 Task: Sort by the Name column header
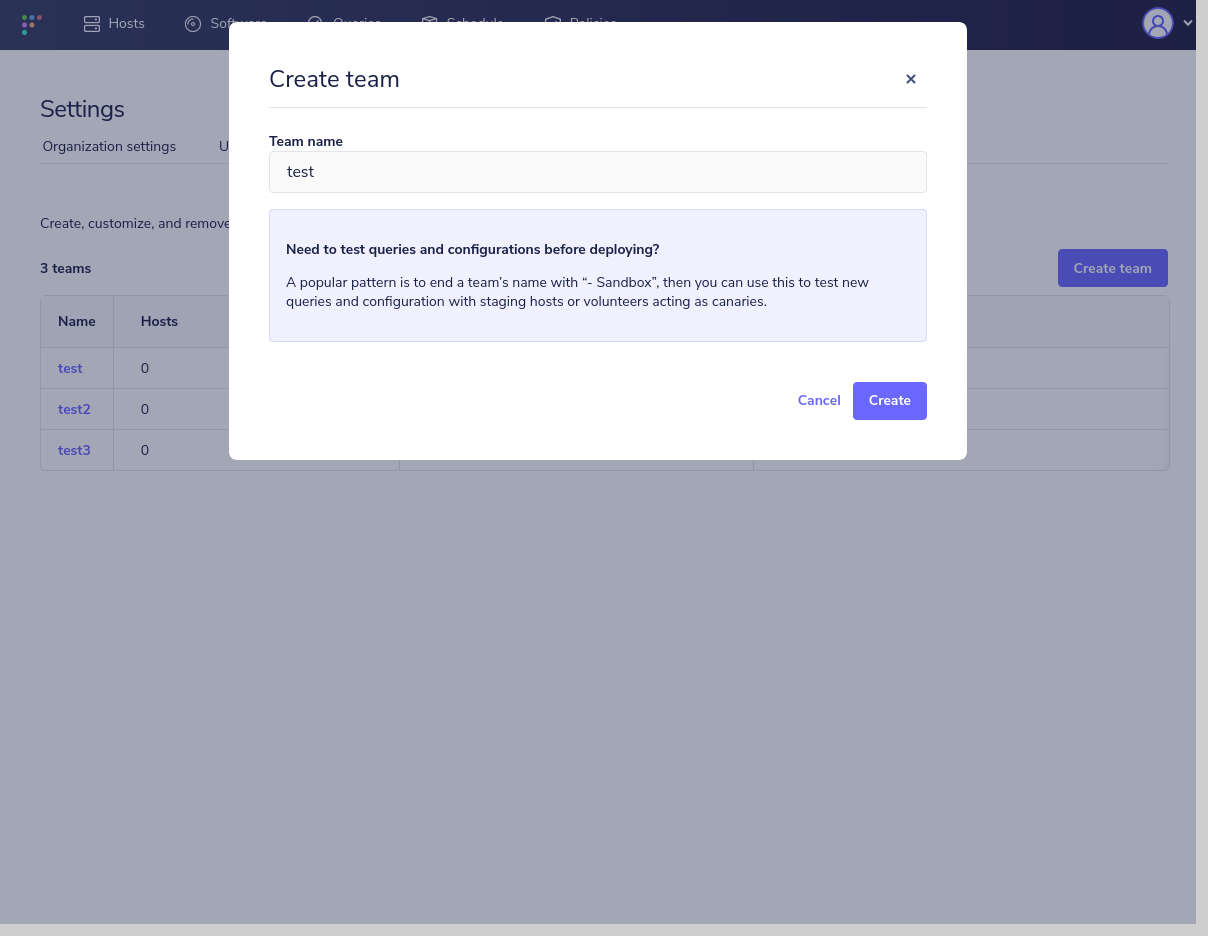tap(77, 322)
